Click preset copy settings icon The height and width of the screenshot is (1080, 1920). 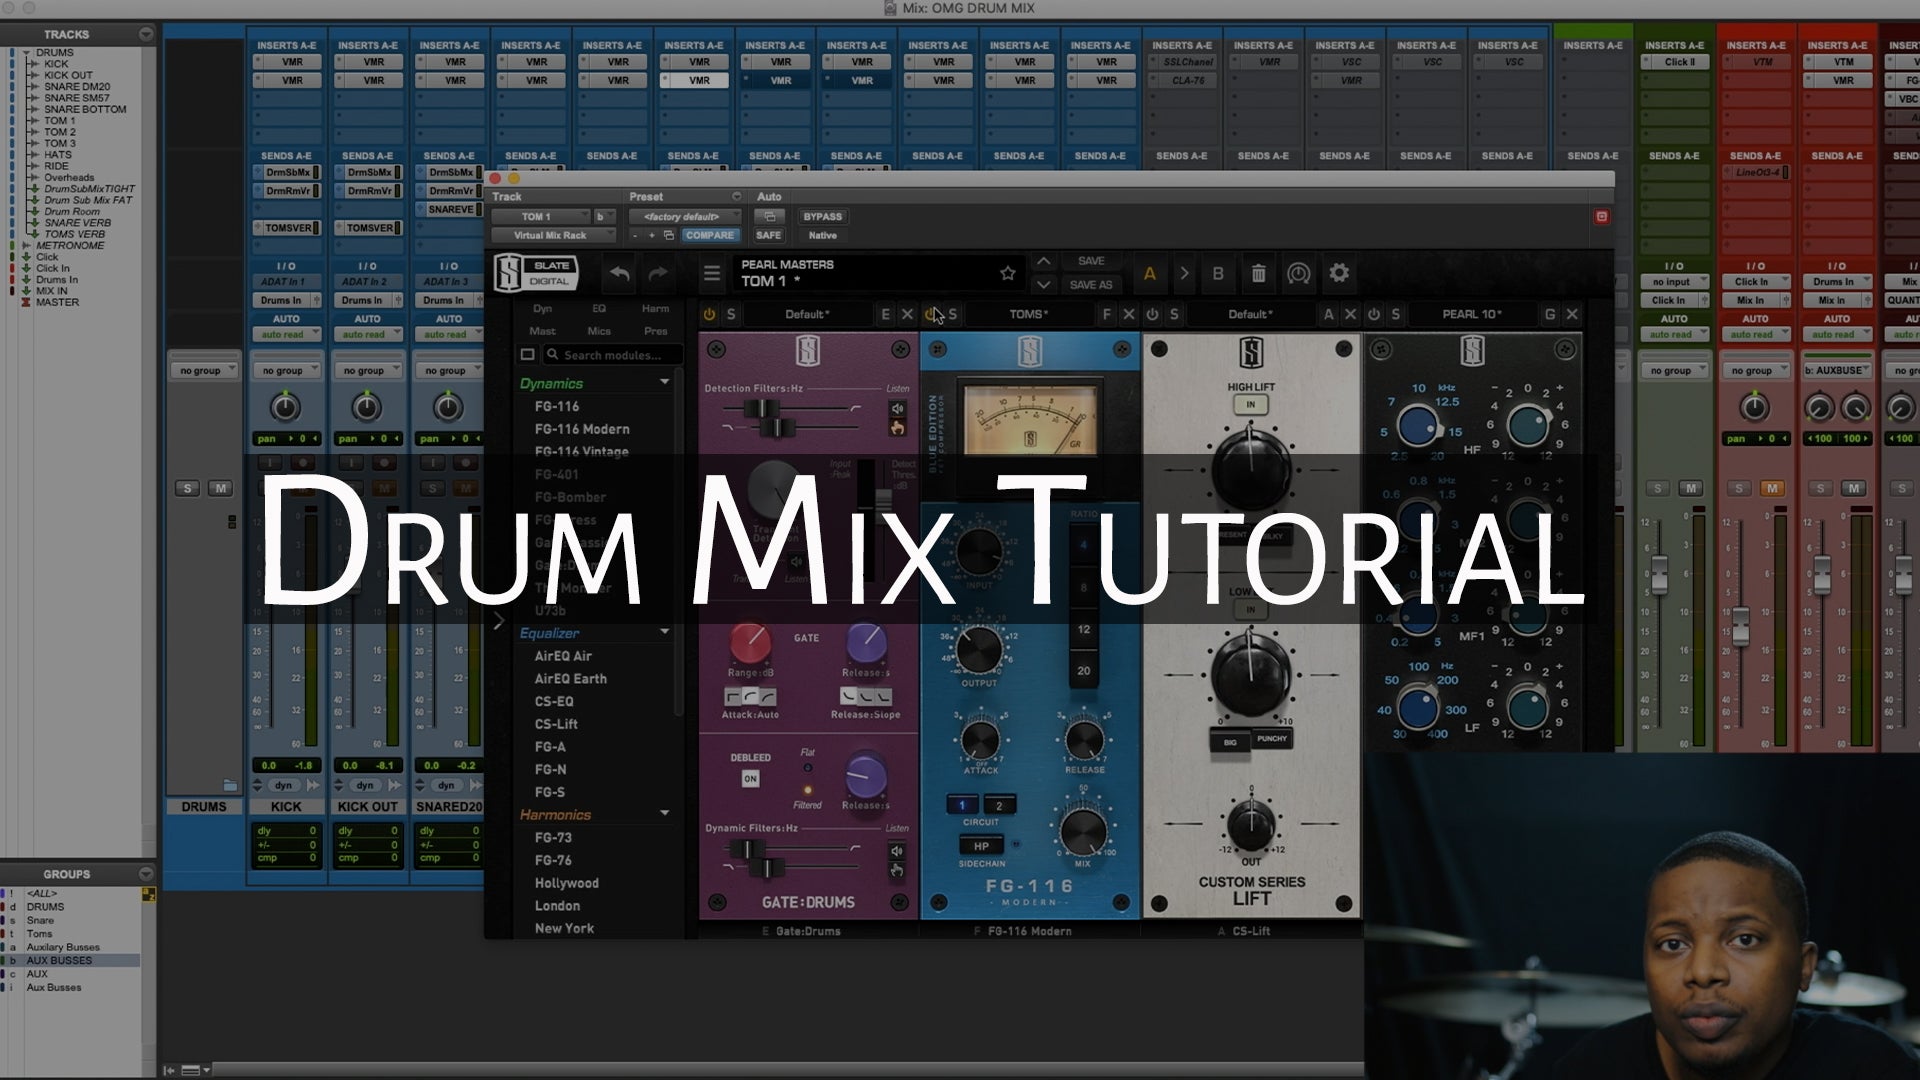click(x=669, y=235)
